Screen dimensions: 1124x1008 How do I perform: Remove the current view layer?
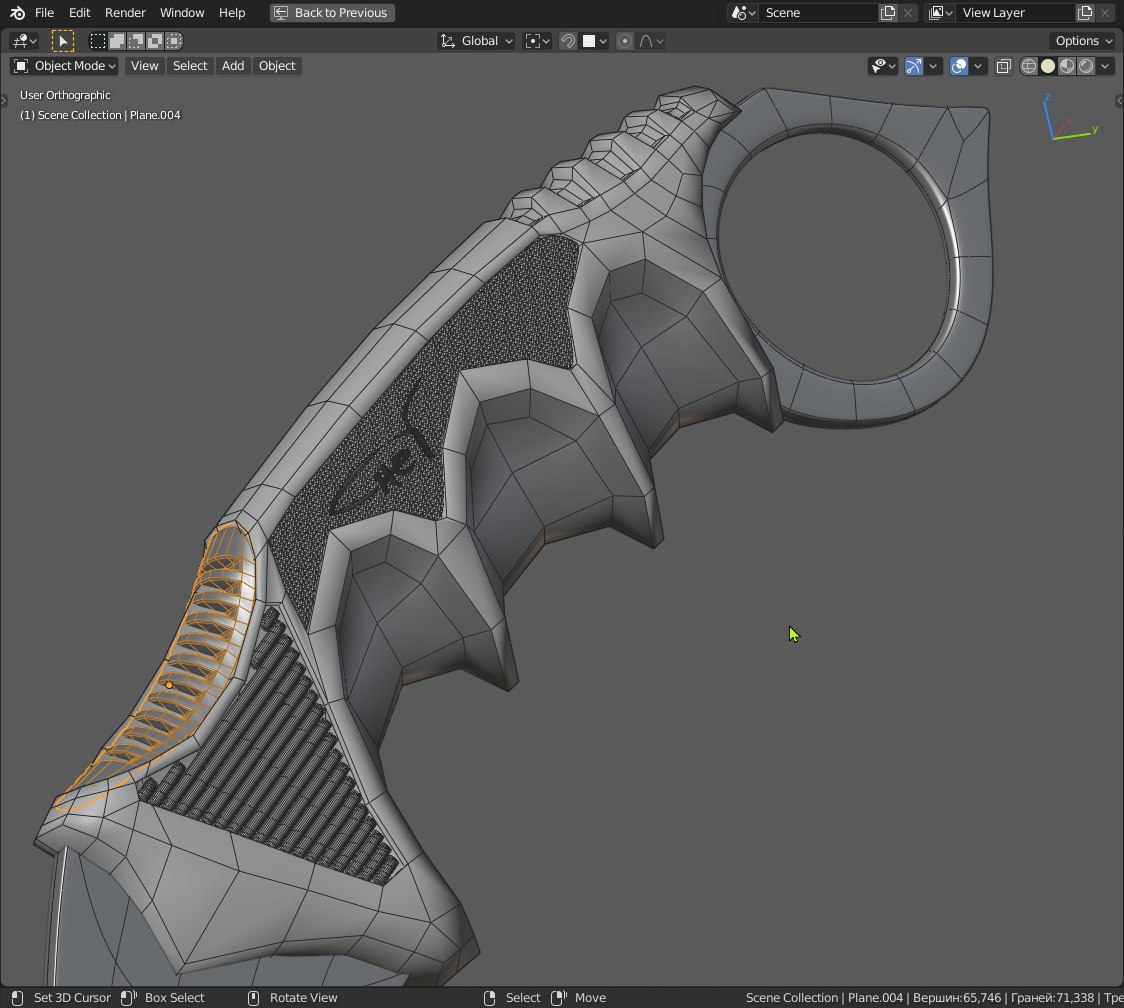(x=1105, y=13)
